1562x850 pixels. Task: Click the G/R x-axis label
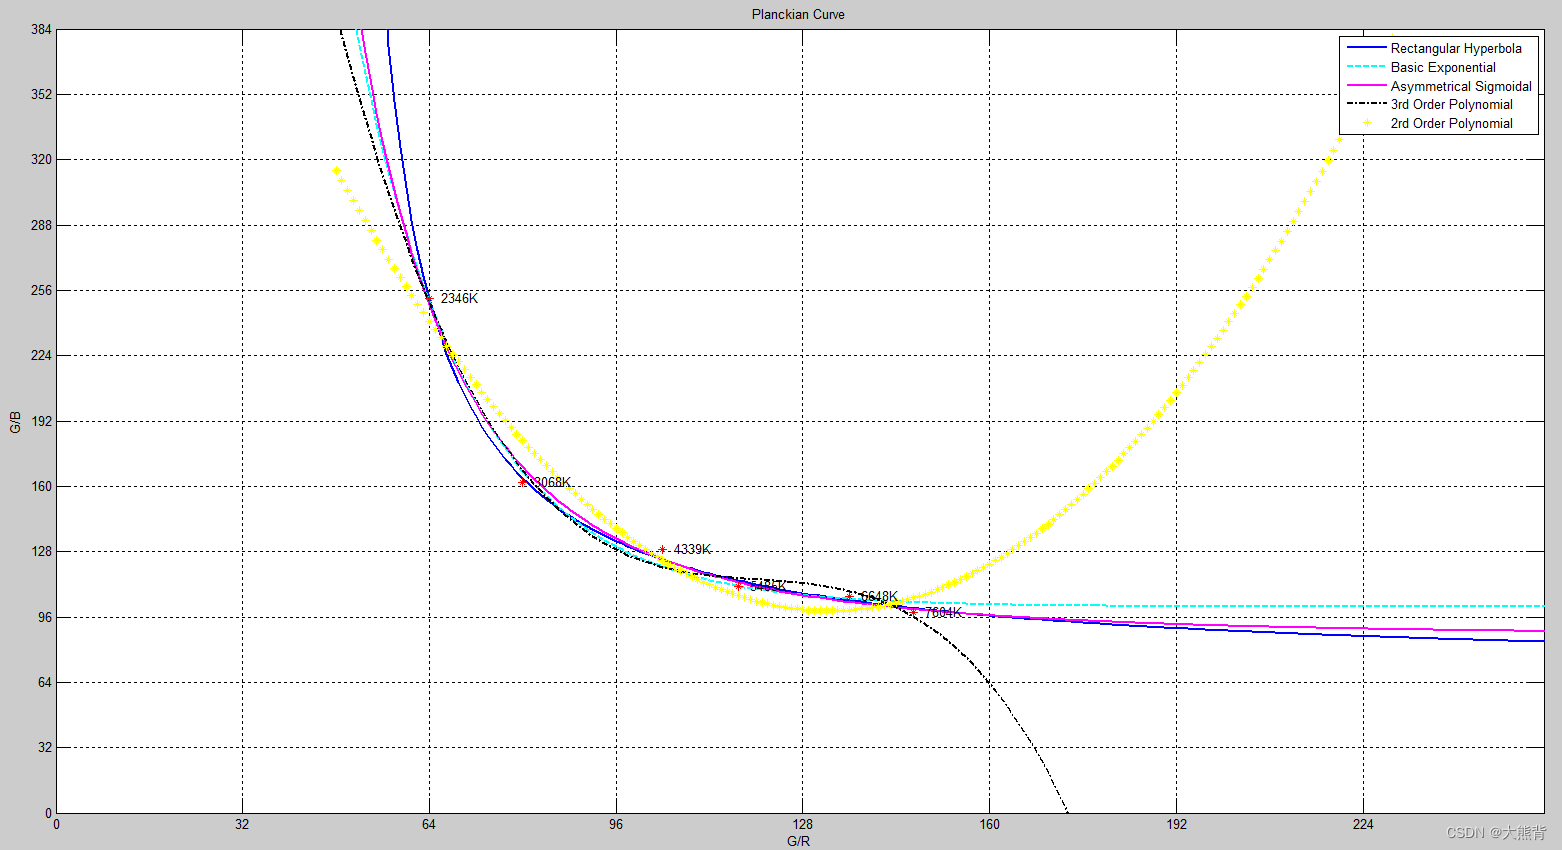(x=798, y=841)
